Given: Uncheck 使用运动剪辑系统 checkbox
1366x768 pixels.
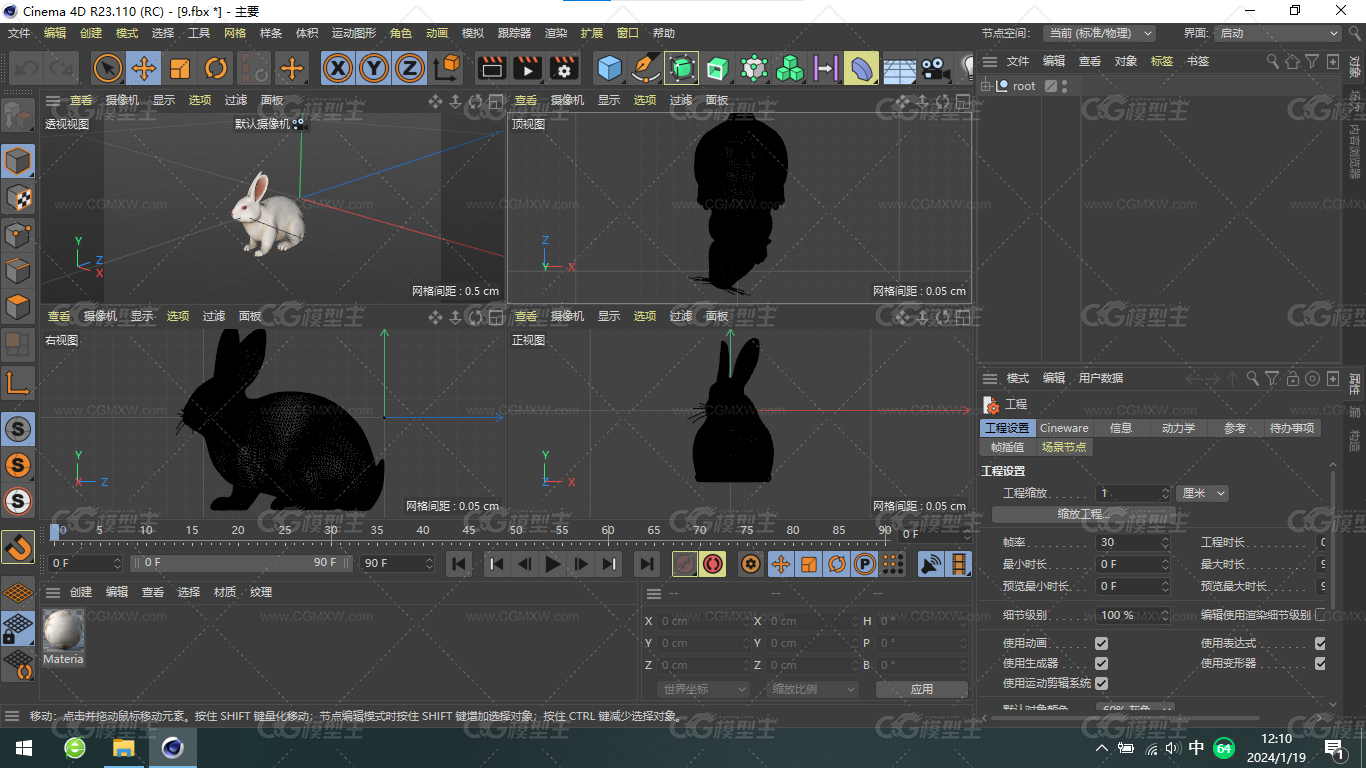Looking at the screenshot, I should tap(1101, 683).
